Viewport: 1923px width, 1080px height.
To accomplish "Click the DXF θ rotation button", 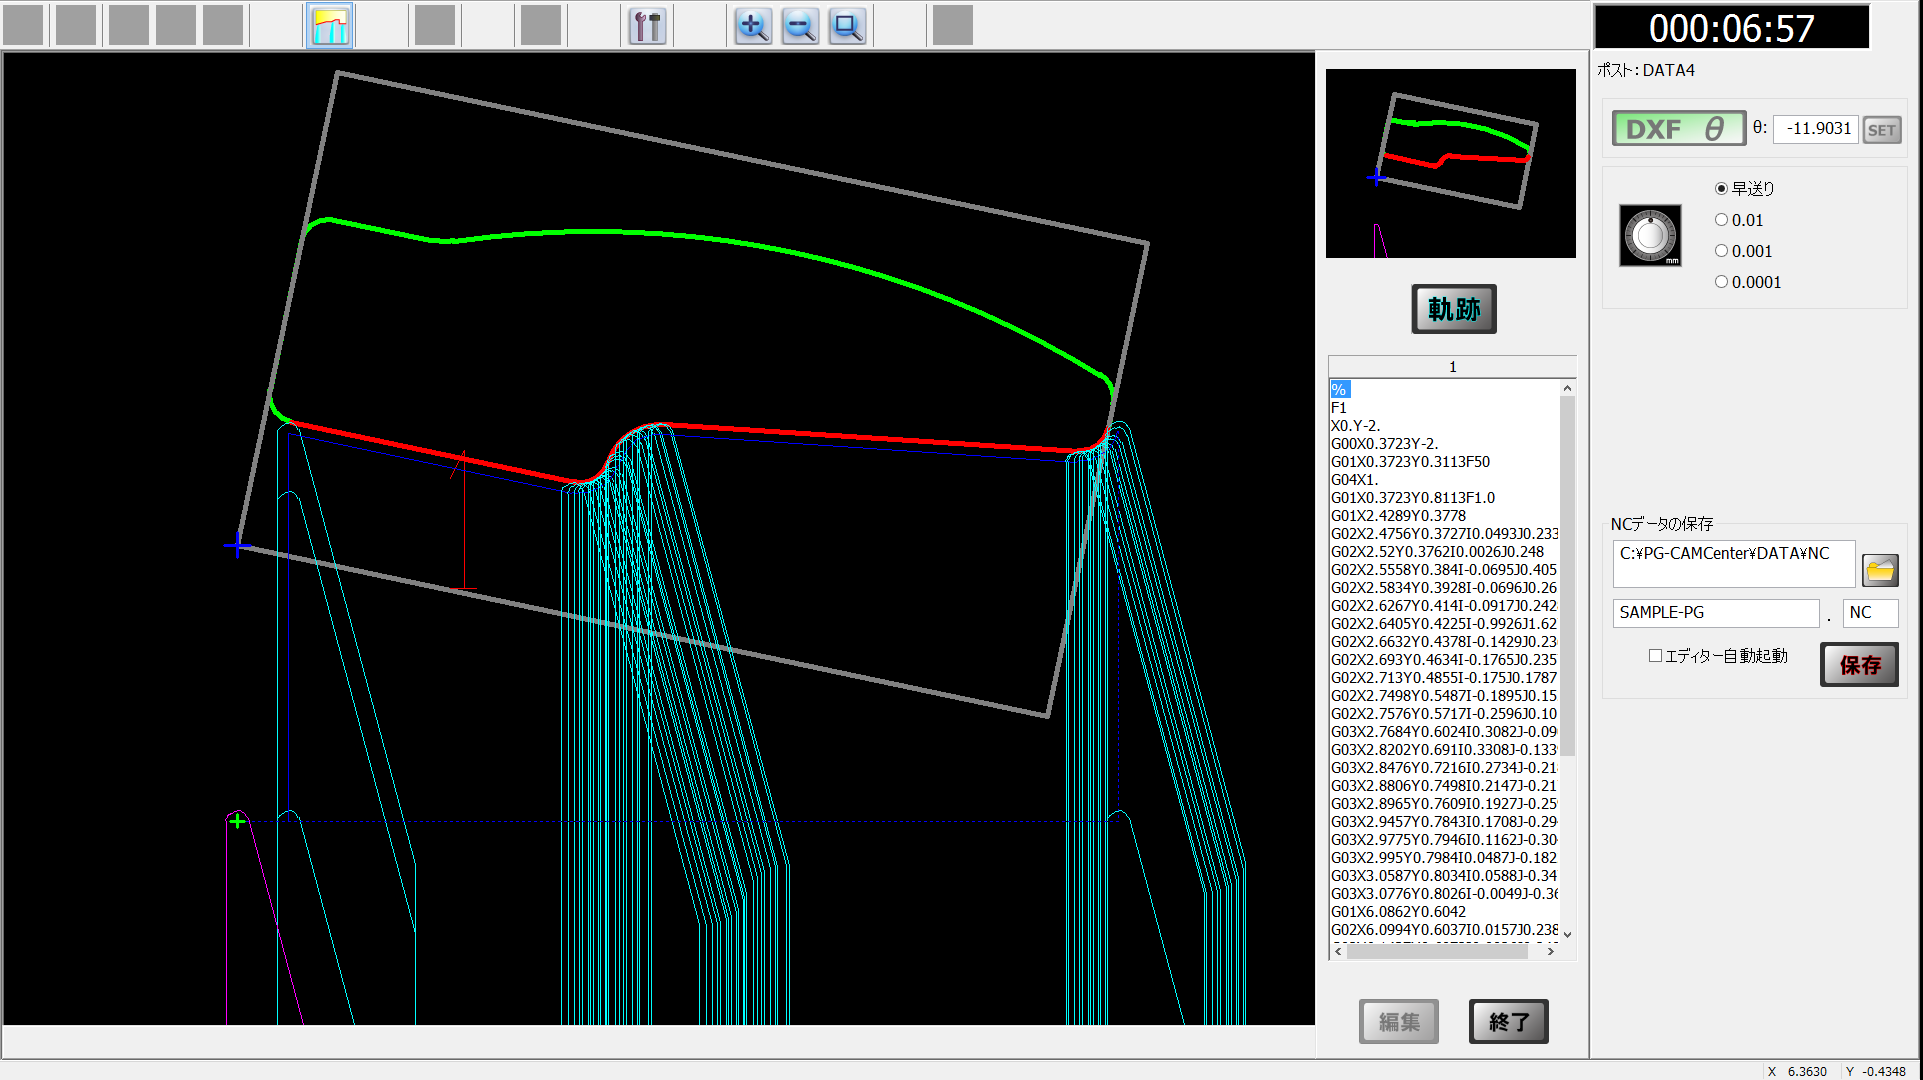I will coord(1679,128).
